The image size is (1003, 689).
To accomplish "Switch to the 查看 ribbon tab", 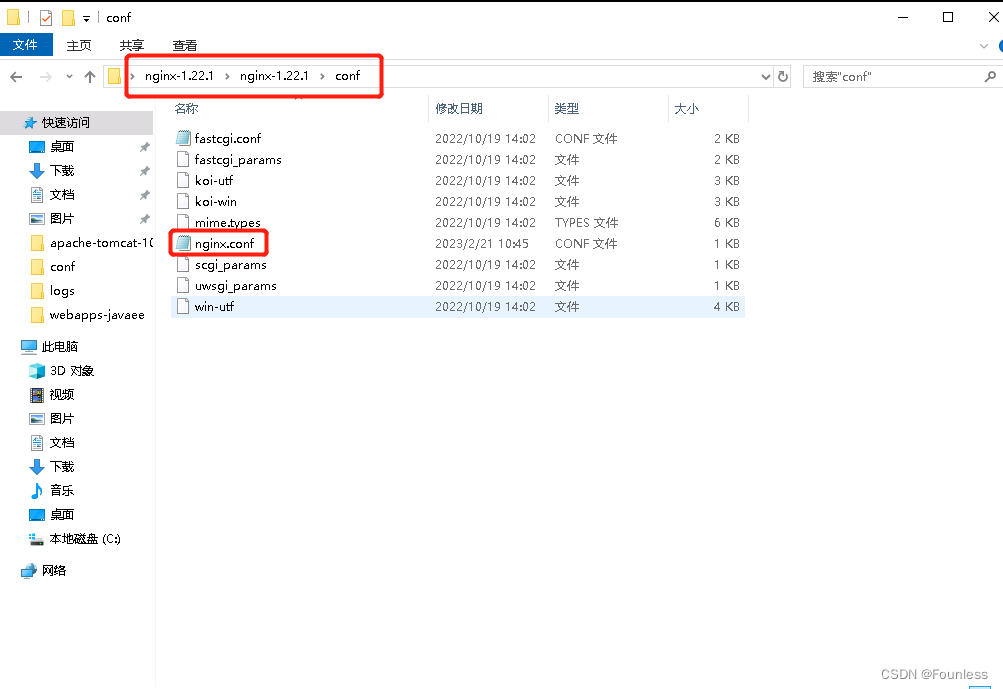I will [185, 45].
